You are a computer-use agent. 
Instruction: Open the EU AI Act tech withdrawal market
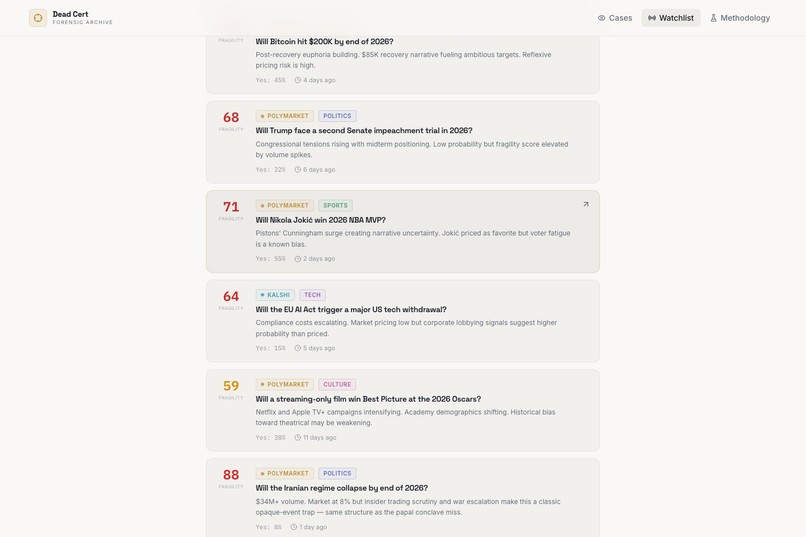point(351,309)
